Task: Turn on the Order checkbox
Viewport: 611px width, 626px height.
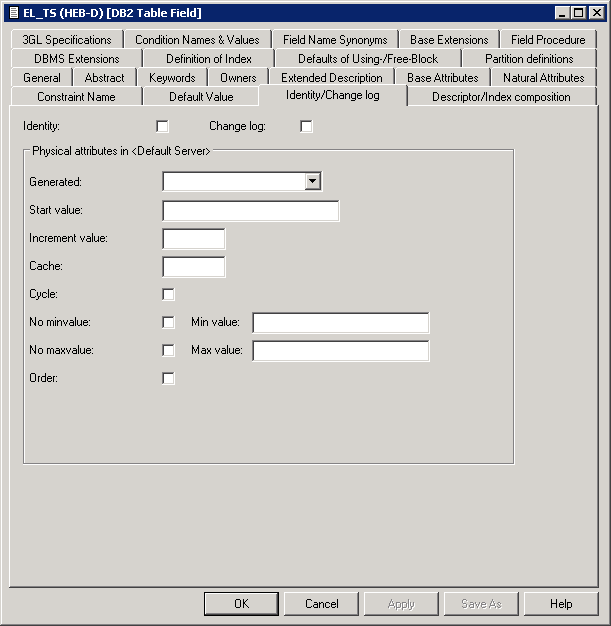Action: pyautogui.click(x=168, y=378)
